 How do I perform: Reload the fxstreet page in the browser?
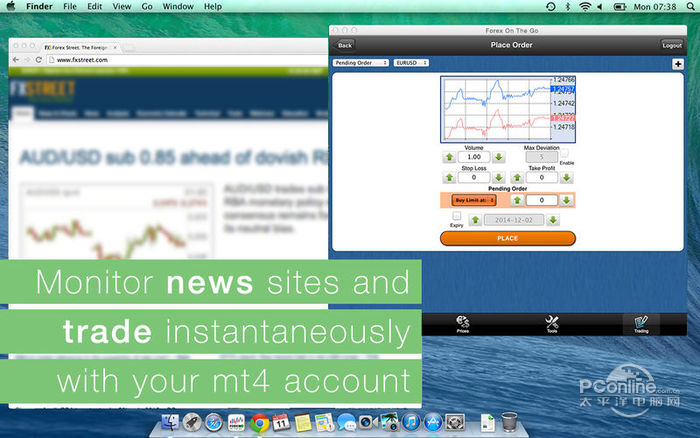click(38, 59)
